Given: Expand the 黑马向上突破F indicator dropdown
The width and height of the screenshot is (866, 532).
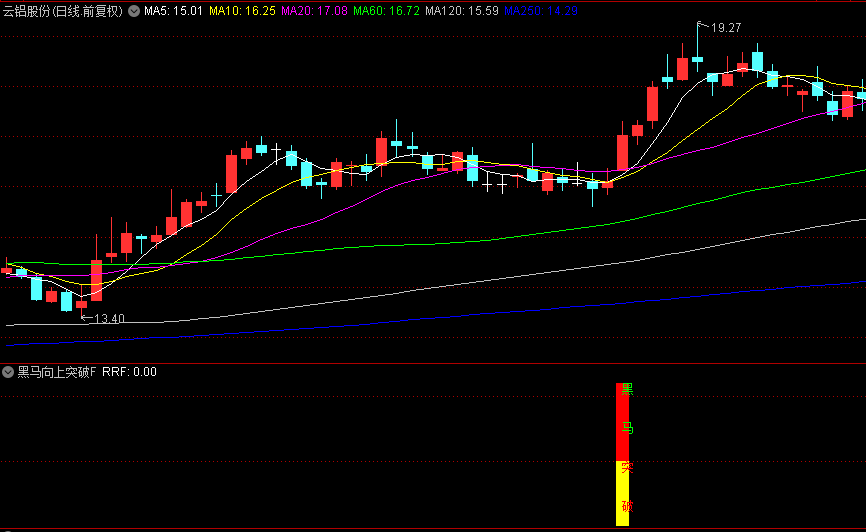Looking at the screenshot, I should (x=8, y=372).
